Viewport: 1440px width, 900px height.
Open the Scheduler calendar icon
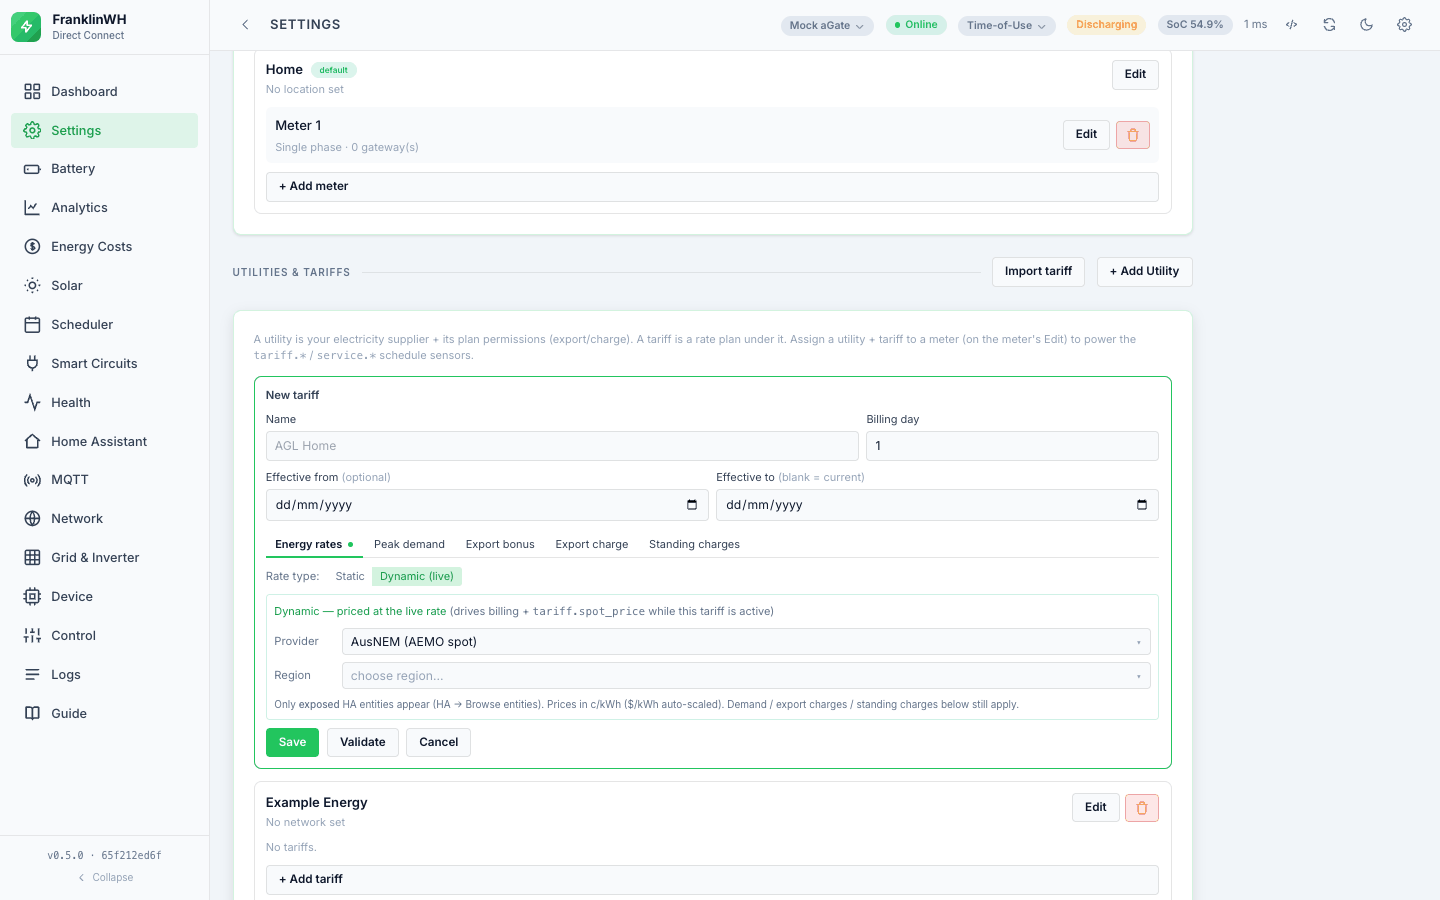[32, 325]
